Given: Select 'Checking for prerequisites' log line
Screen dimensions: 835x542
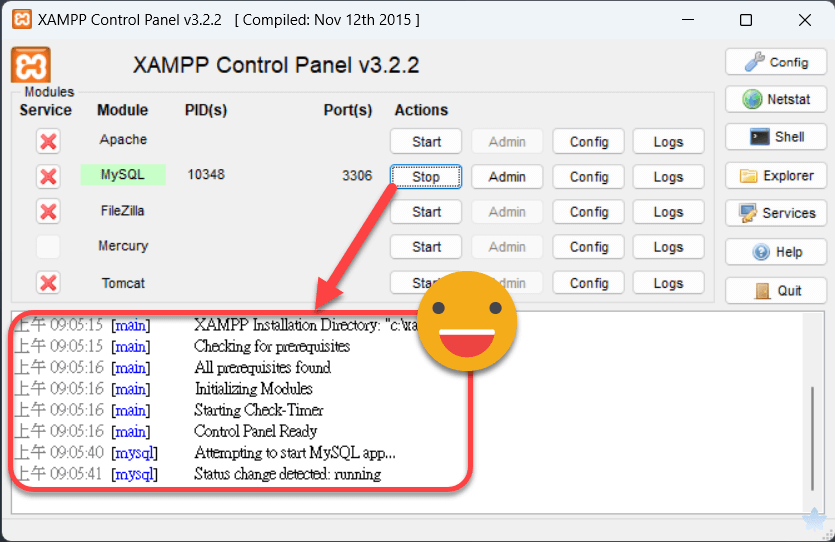Looking at the screenshot, I should (272, 347).
